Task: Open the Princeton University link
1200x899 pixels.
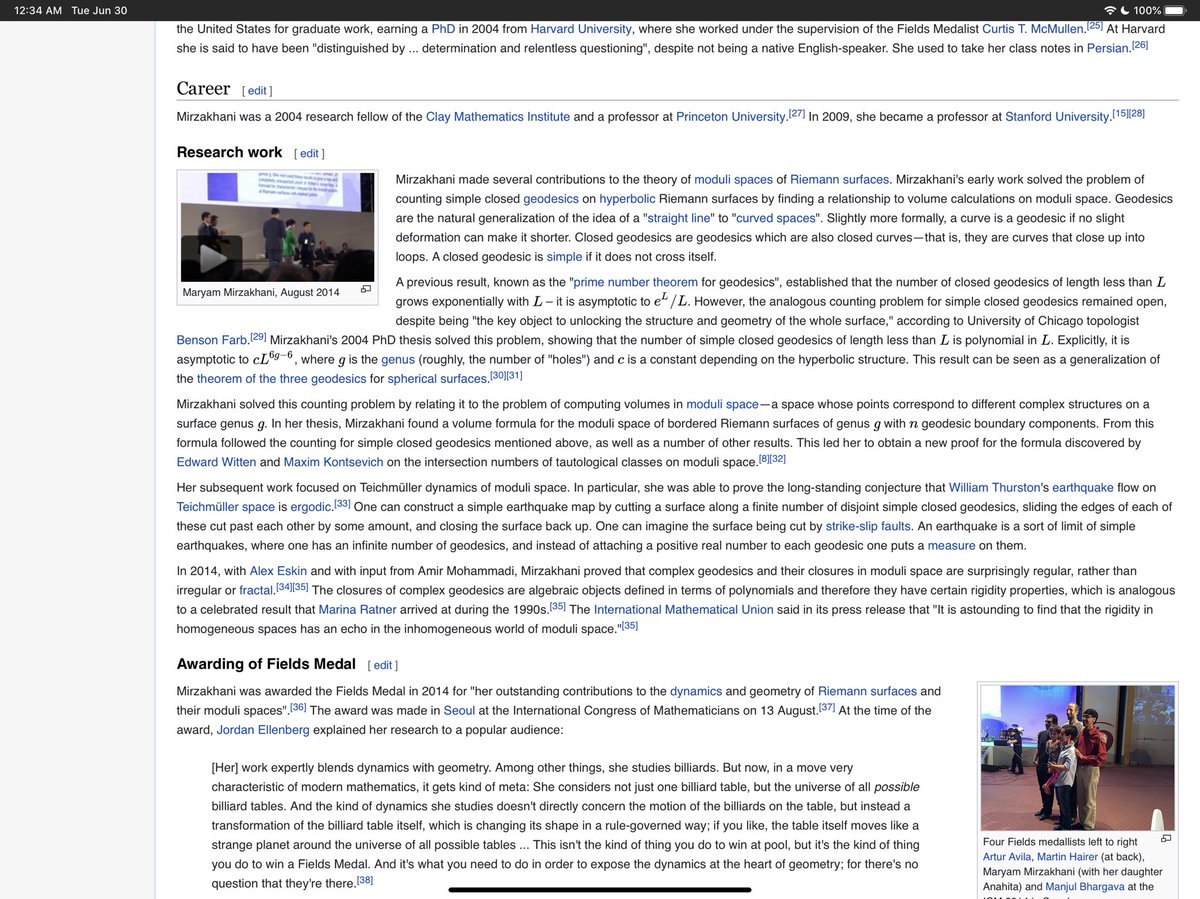Action: (x=731, y=116)
